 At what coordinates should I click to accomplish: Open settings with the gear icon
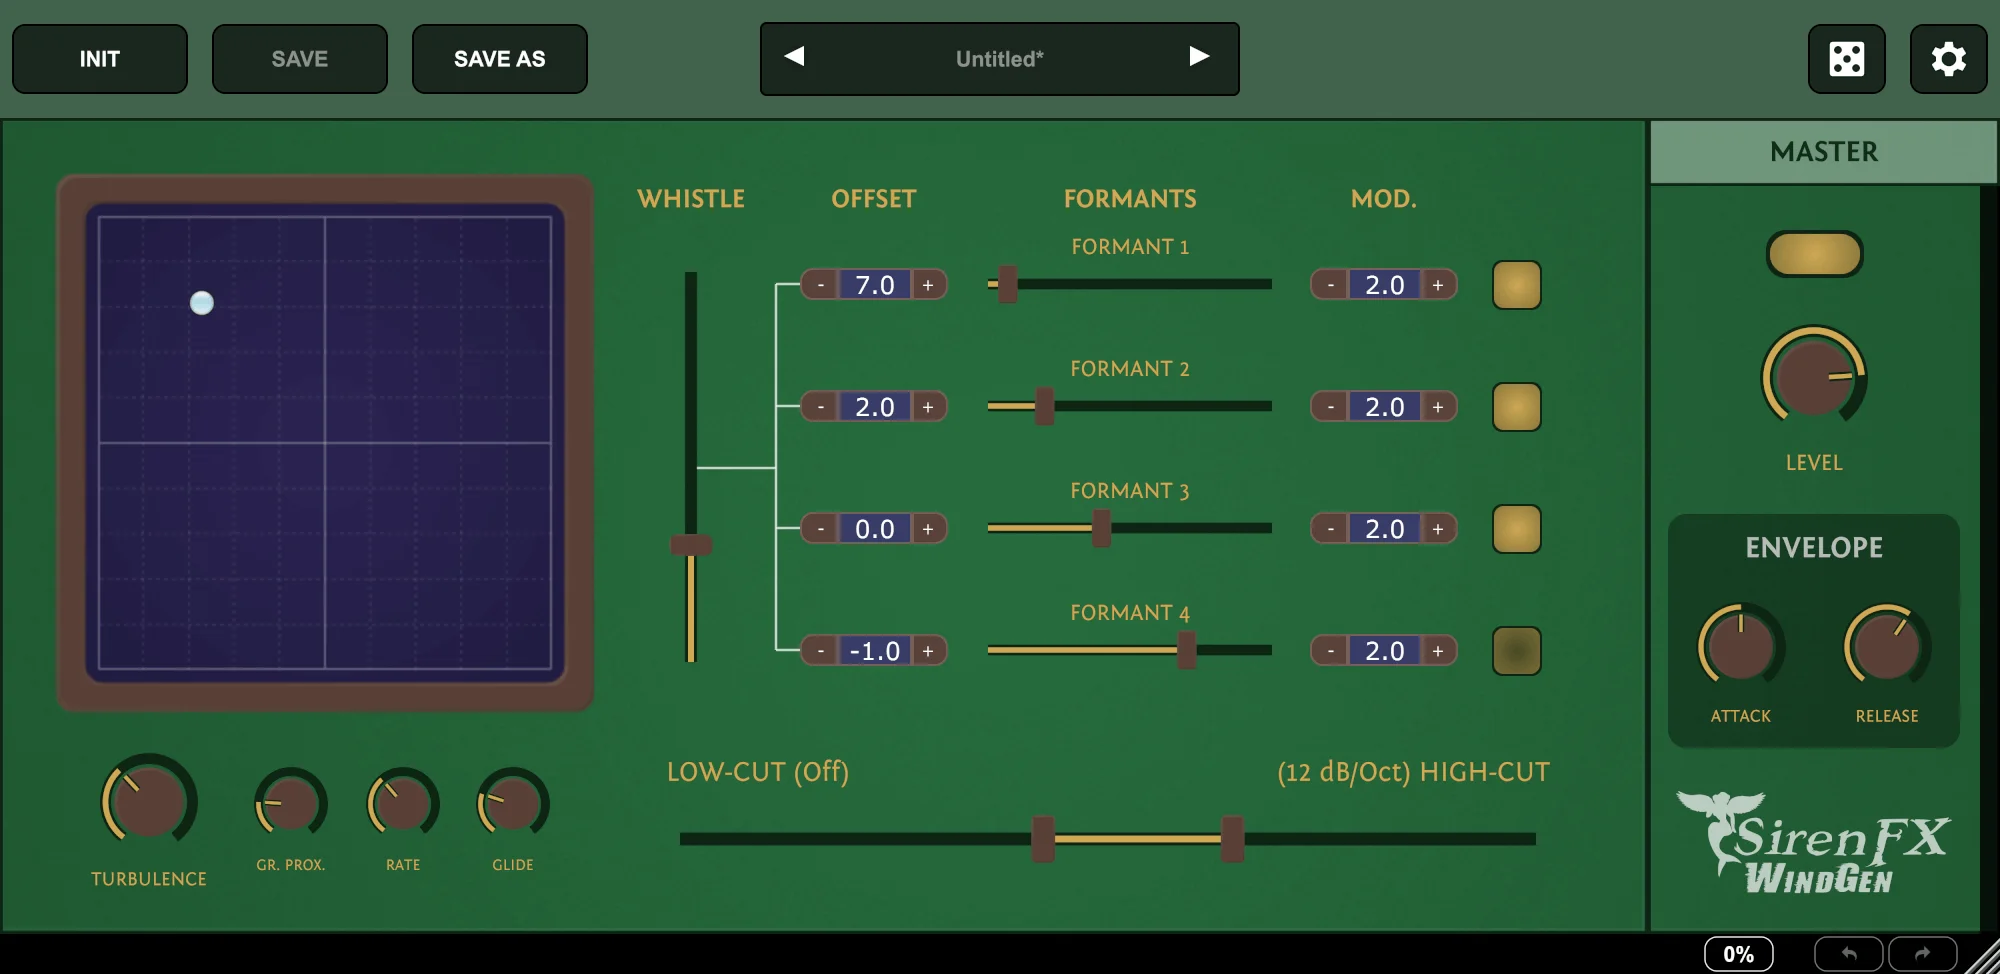click(1948, 59)
